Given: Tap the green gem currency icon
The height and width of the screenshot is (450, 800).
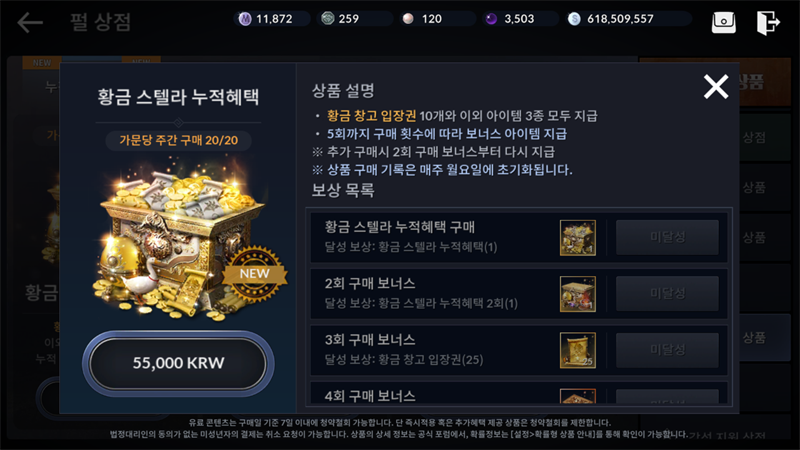Looking at the screenshot, I should pos(328,19).
